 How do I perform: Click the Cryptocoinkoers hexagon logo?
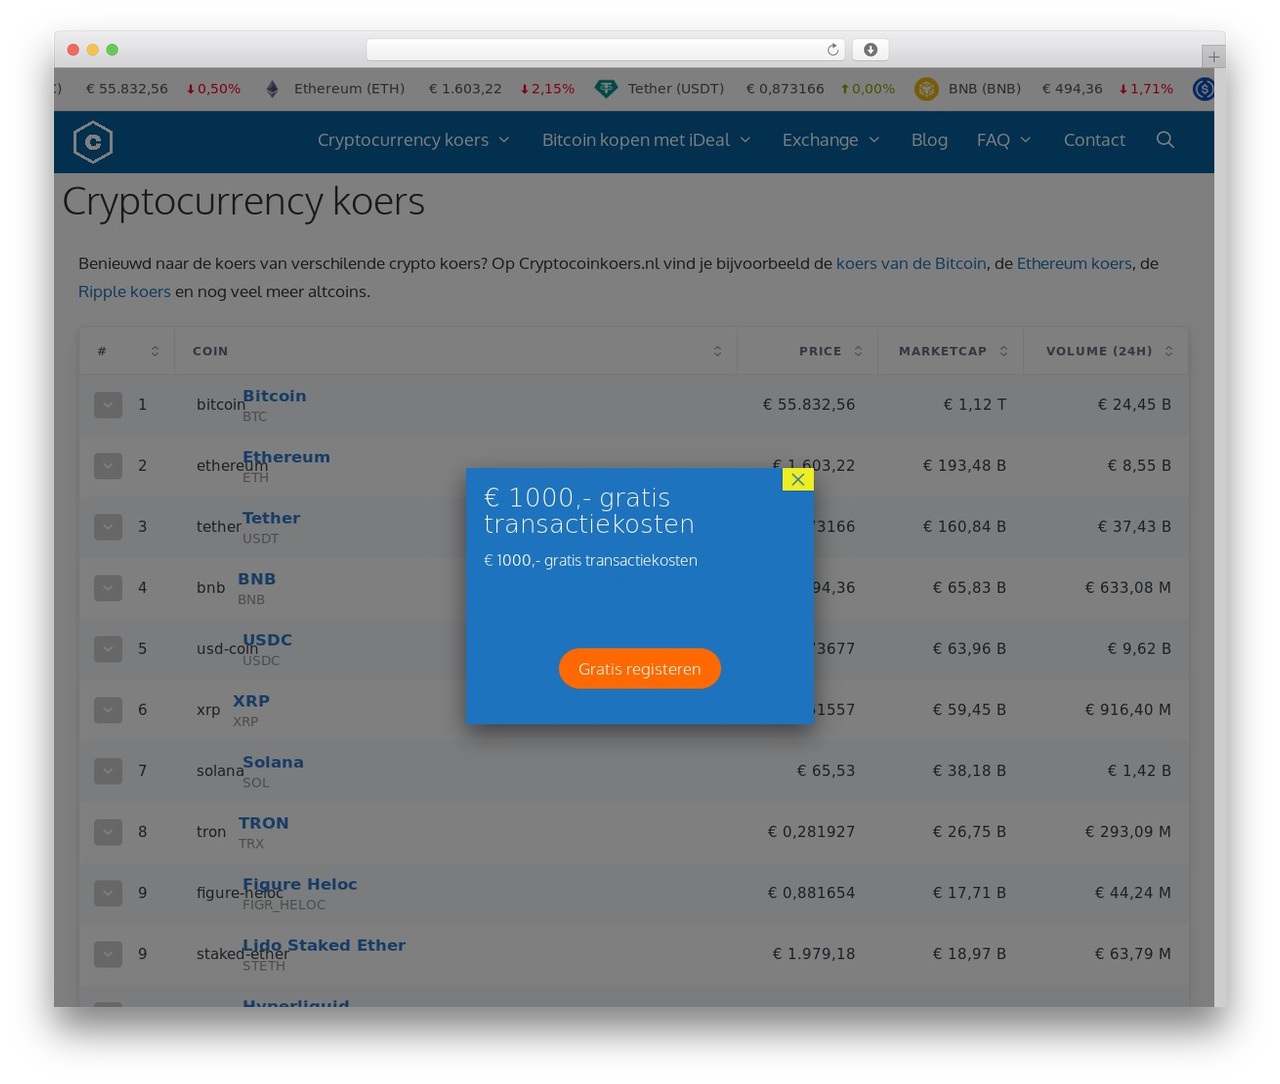[93, 141]
